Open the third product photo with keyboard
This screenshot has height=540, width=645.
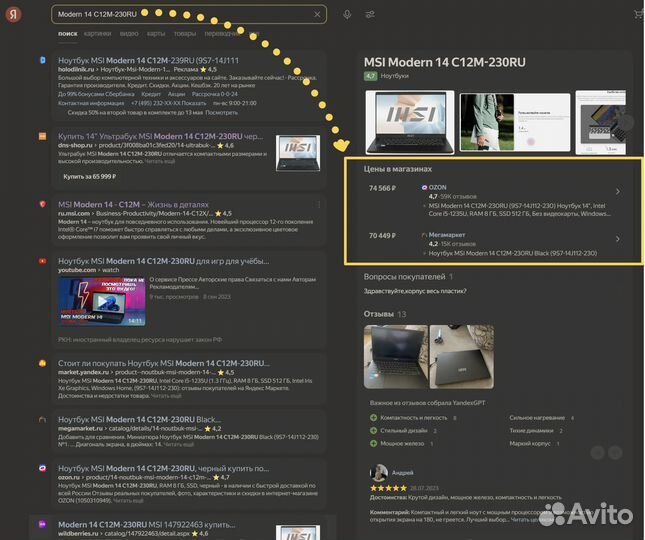(x=601, y=122)
